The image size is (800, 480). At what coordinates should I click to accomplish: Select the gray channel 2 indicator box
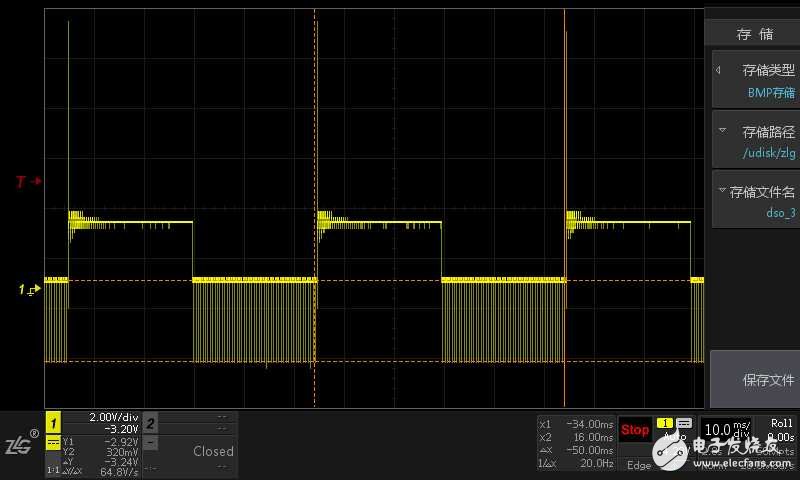click(x=150, y=423)
